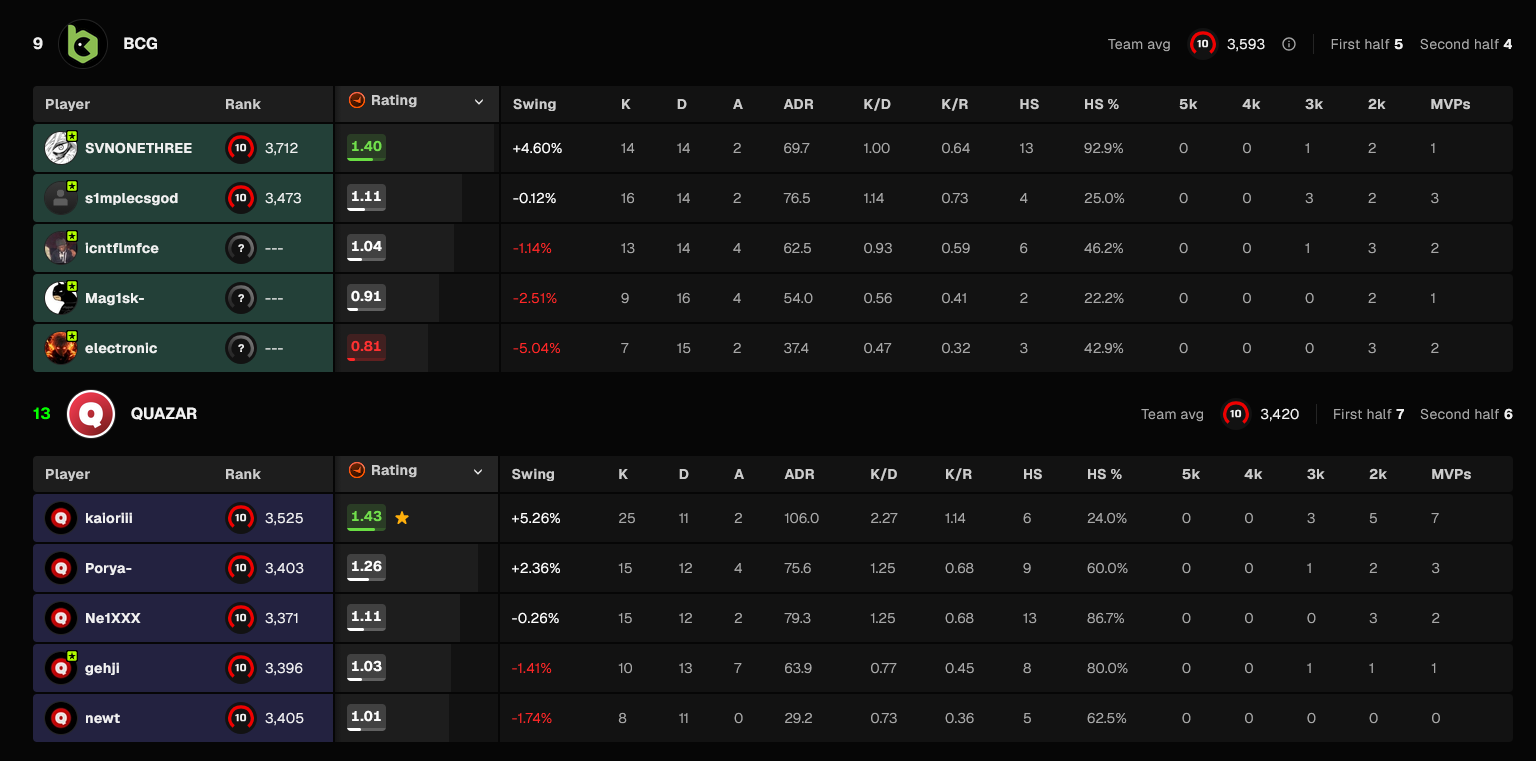Expand the BCG table Rating dropdown
The width and height of the screenshot is (1536, 761).
point(478,102)
